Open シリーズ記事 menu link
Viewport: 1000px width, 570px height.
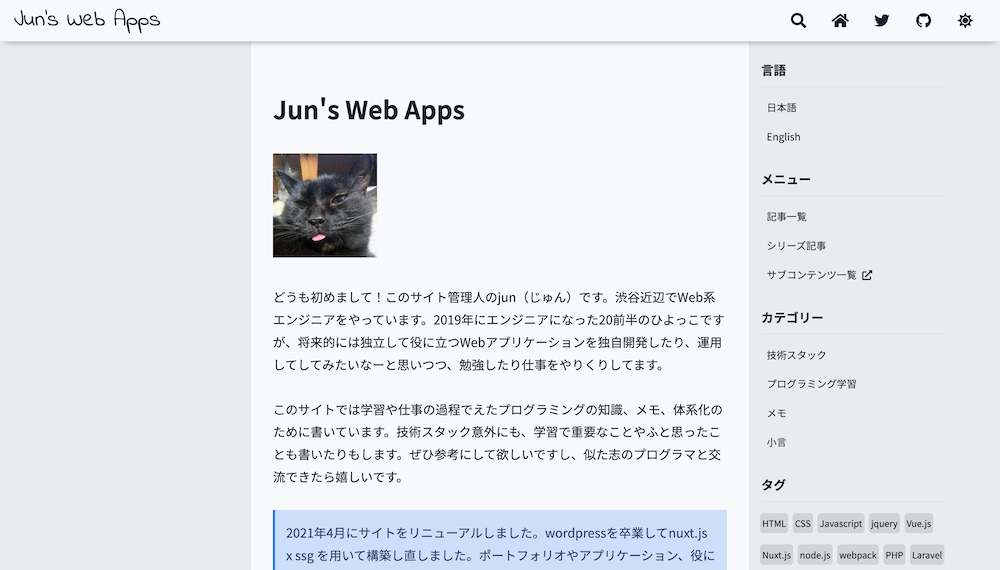[x=796, y=246]
